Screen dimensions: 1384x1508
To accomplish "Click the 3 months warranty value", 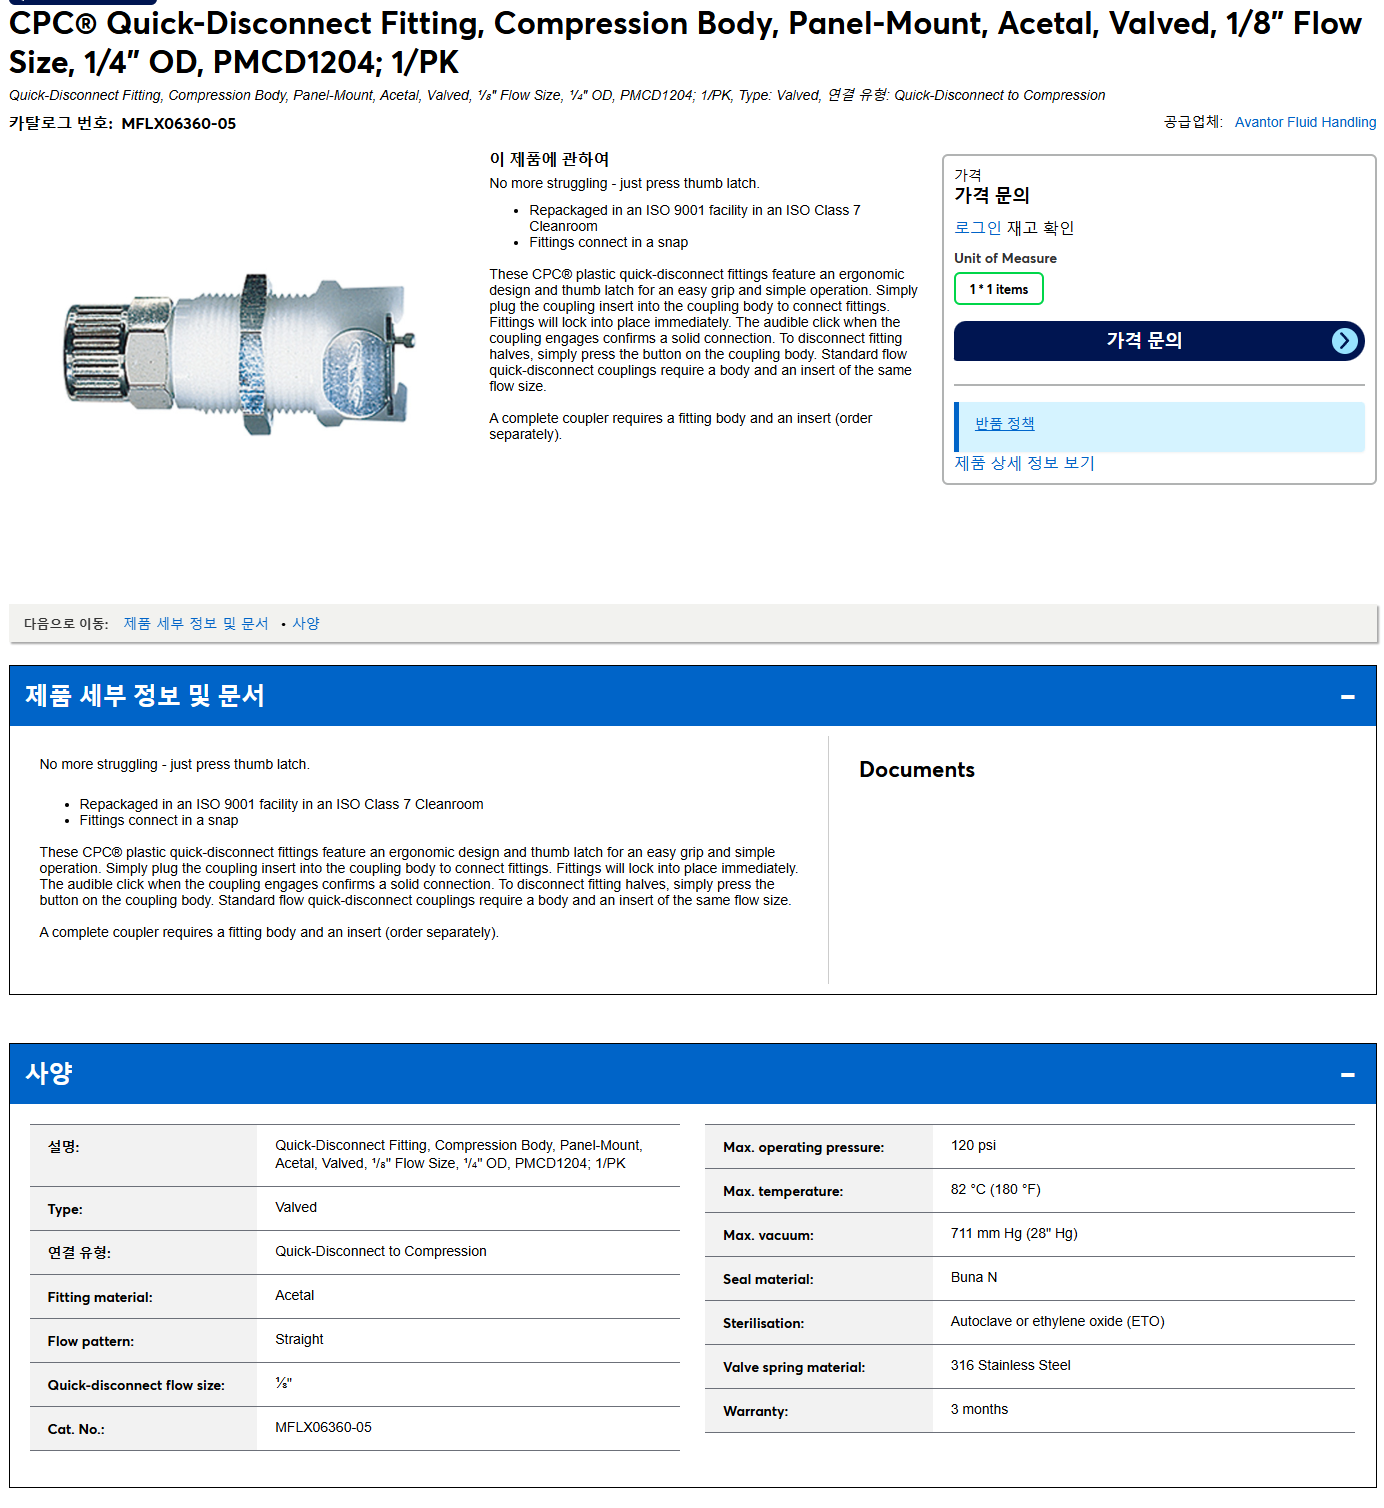I will pos(979,1410).
